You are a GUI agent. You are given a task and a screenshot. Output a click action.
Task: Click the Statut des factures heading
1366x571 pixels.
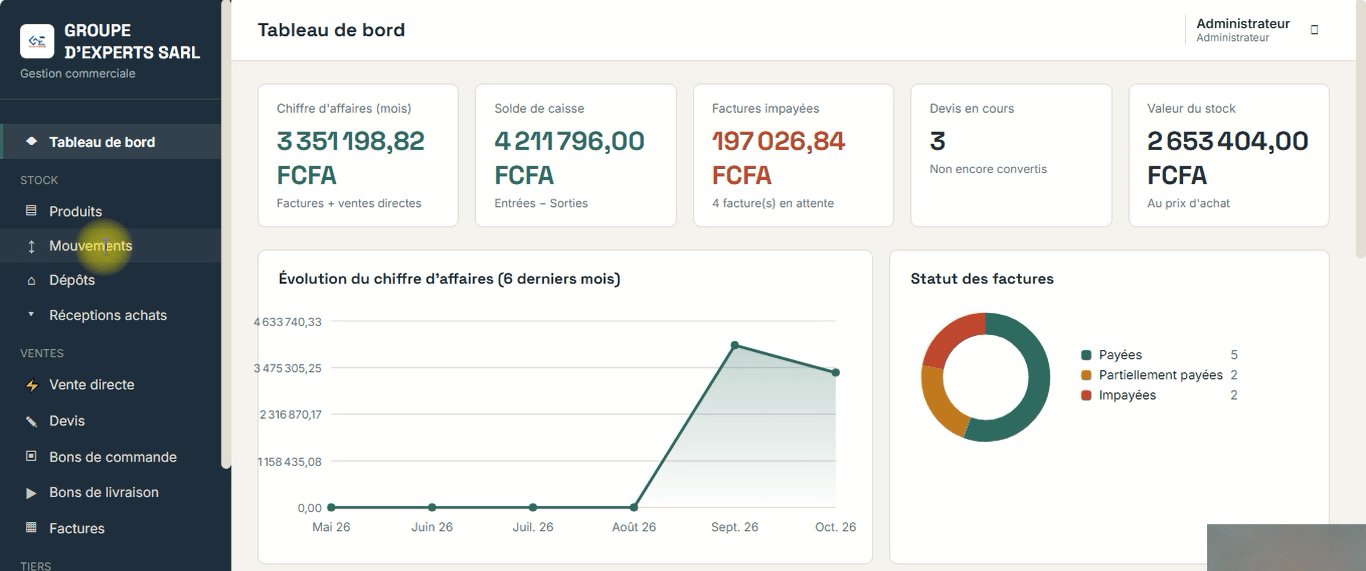982,279
